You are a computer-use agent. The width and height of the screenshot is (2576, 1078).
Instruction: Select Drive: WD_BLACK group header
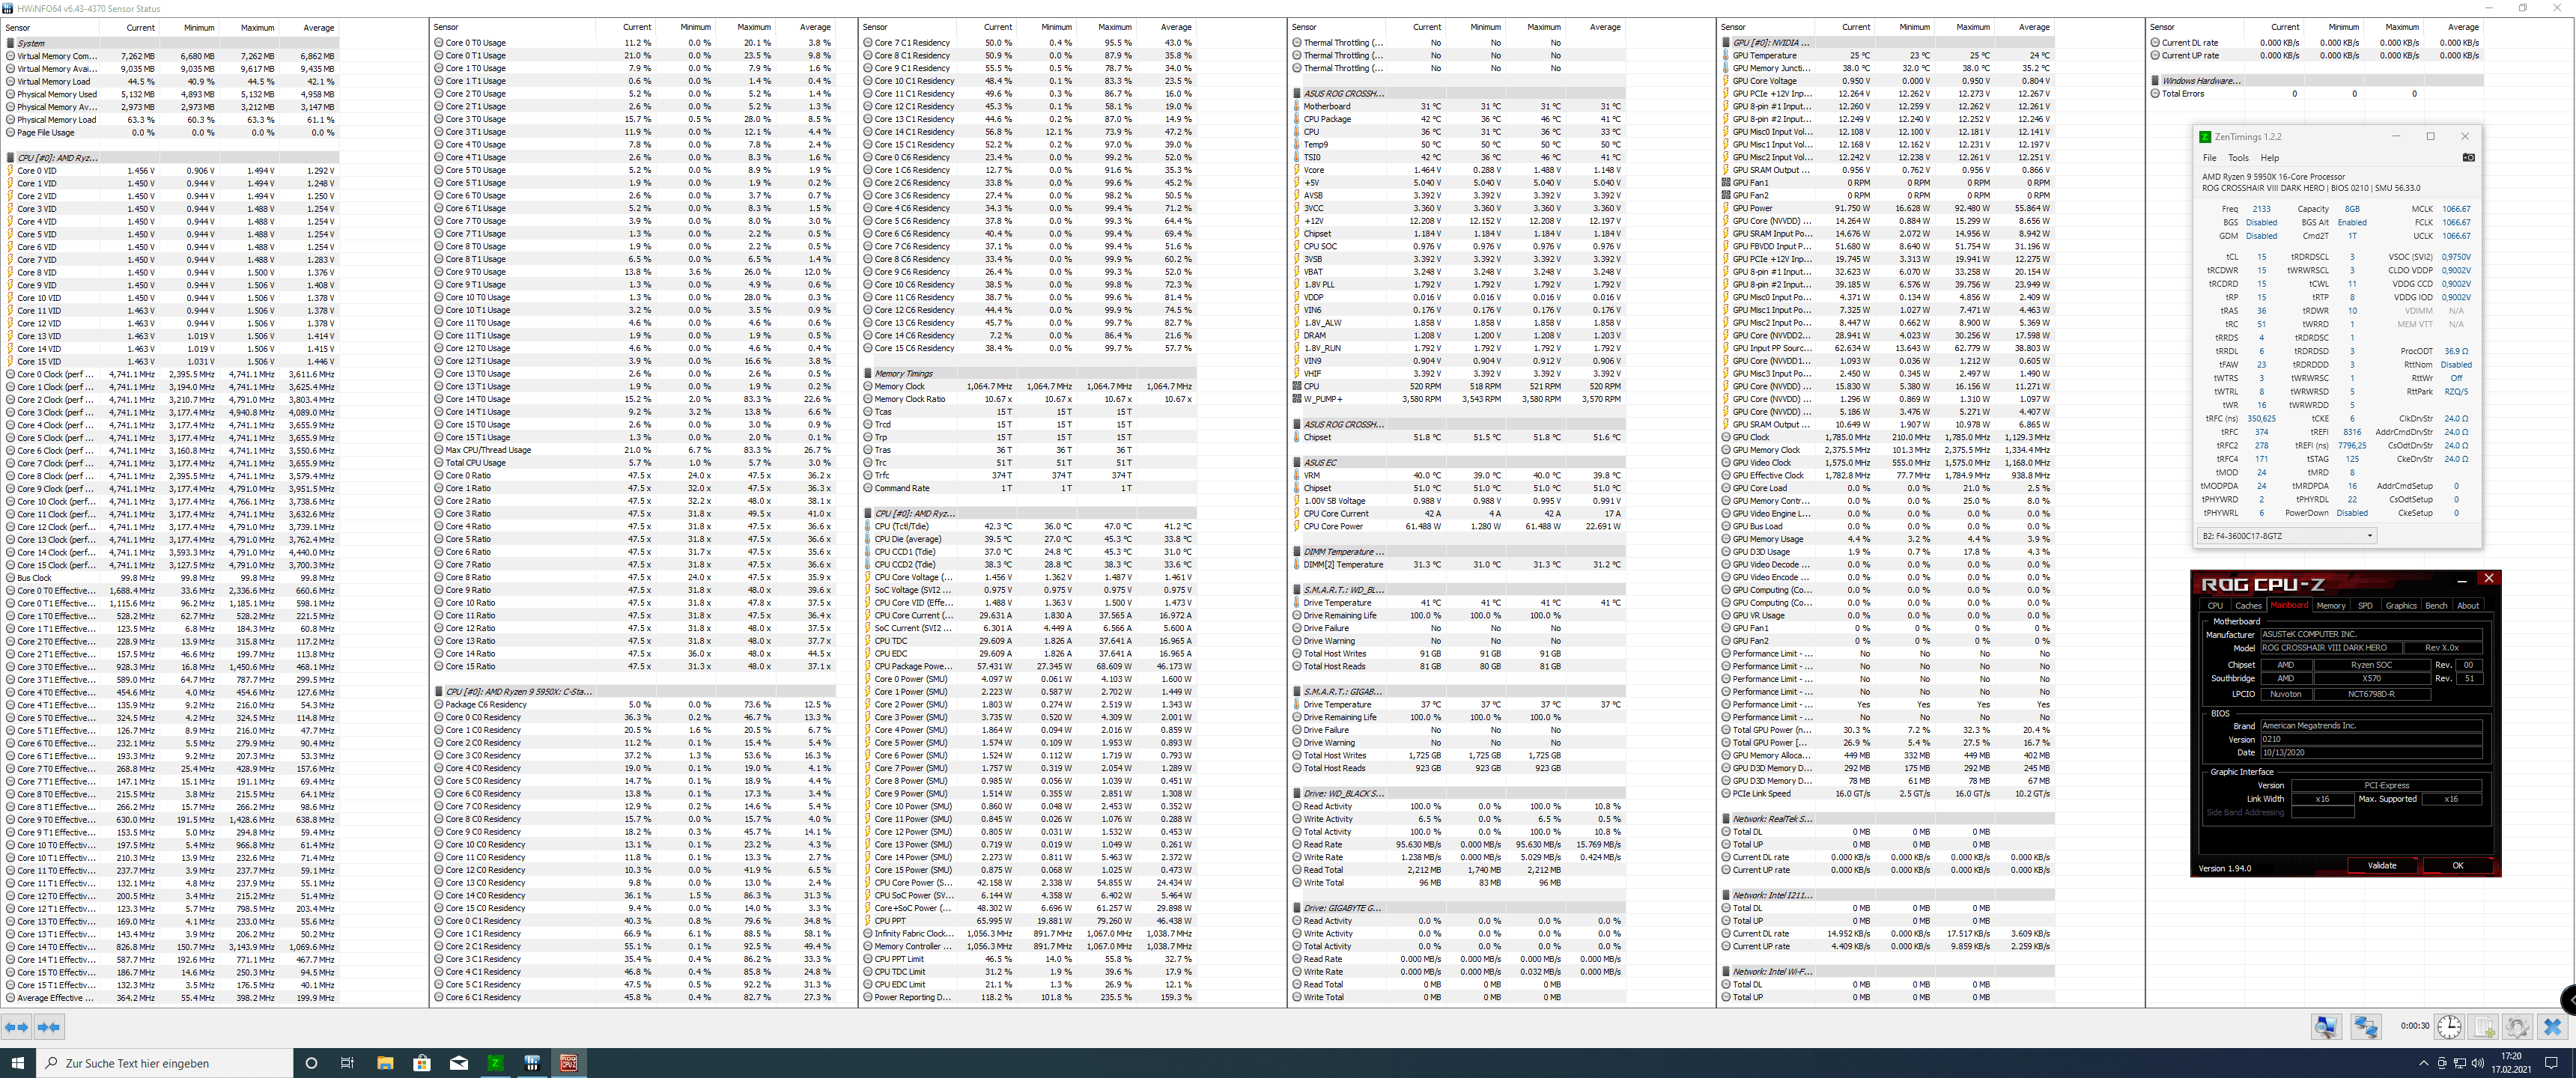[1458, 794]
